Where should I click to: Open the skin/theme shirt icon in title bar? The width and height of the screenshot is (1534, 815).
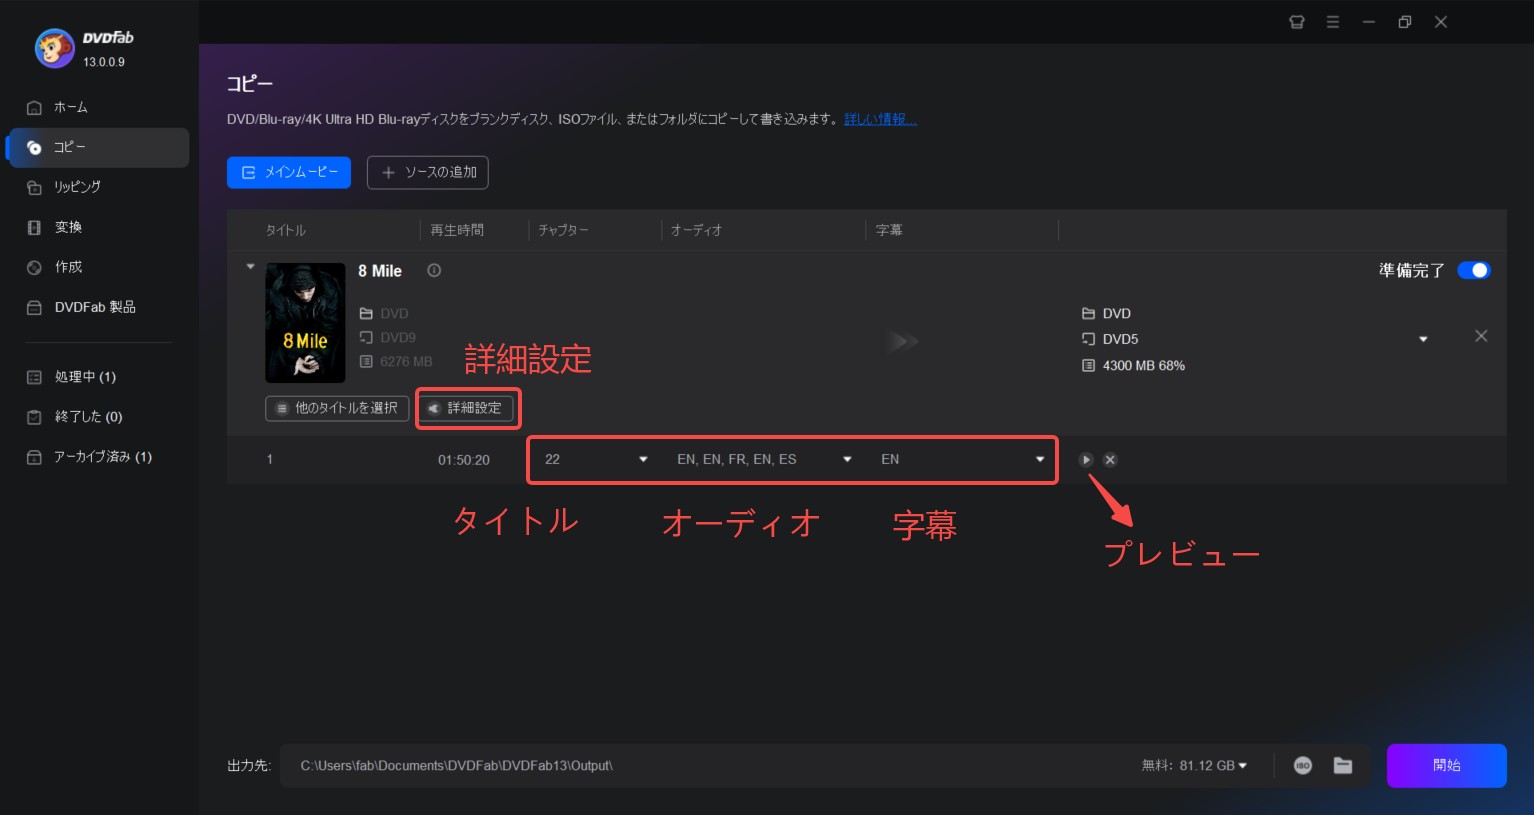click(1297, 22)
